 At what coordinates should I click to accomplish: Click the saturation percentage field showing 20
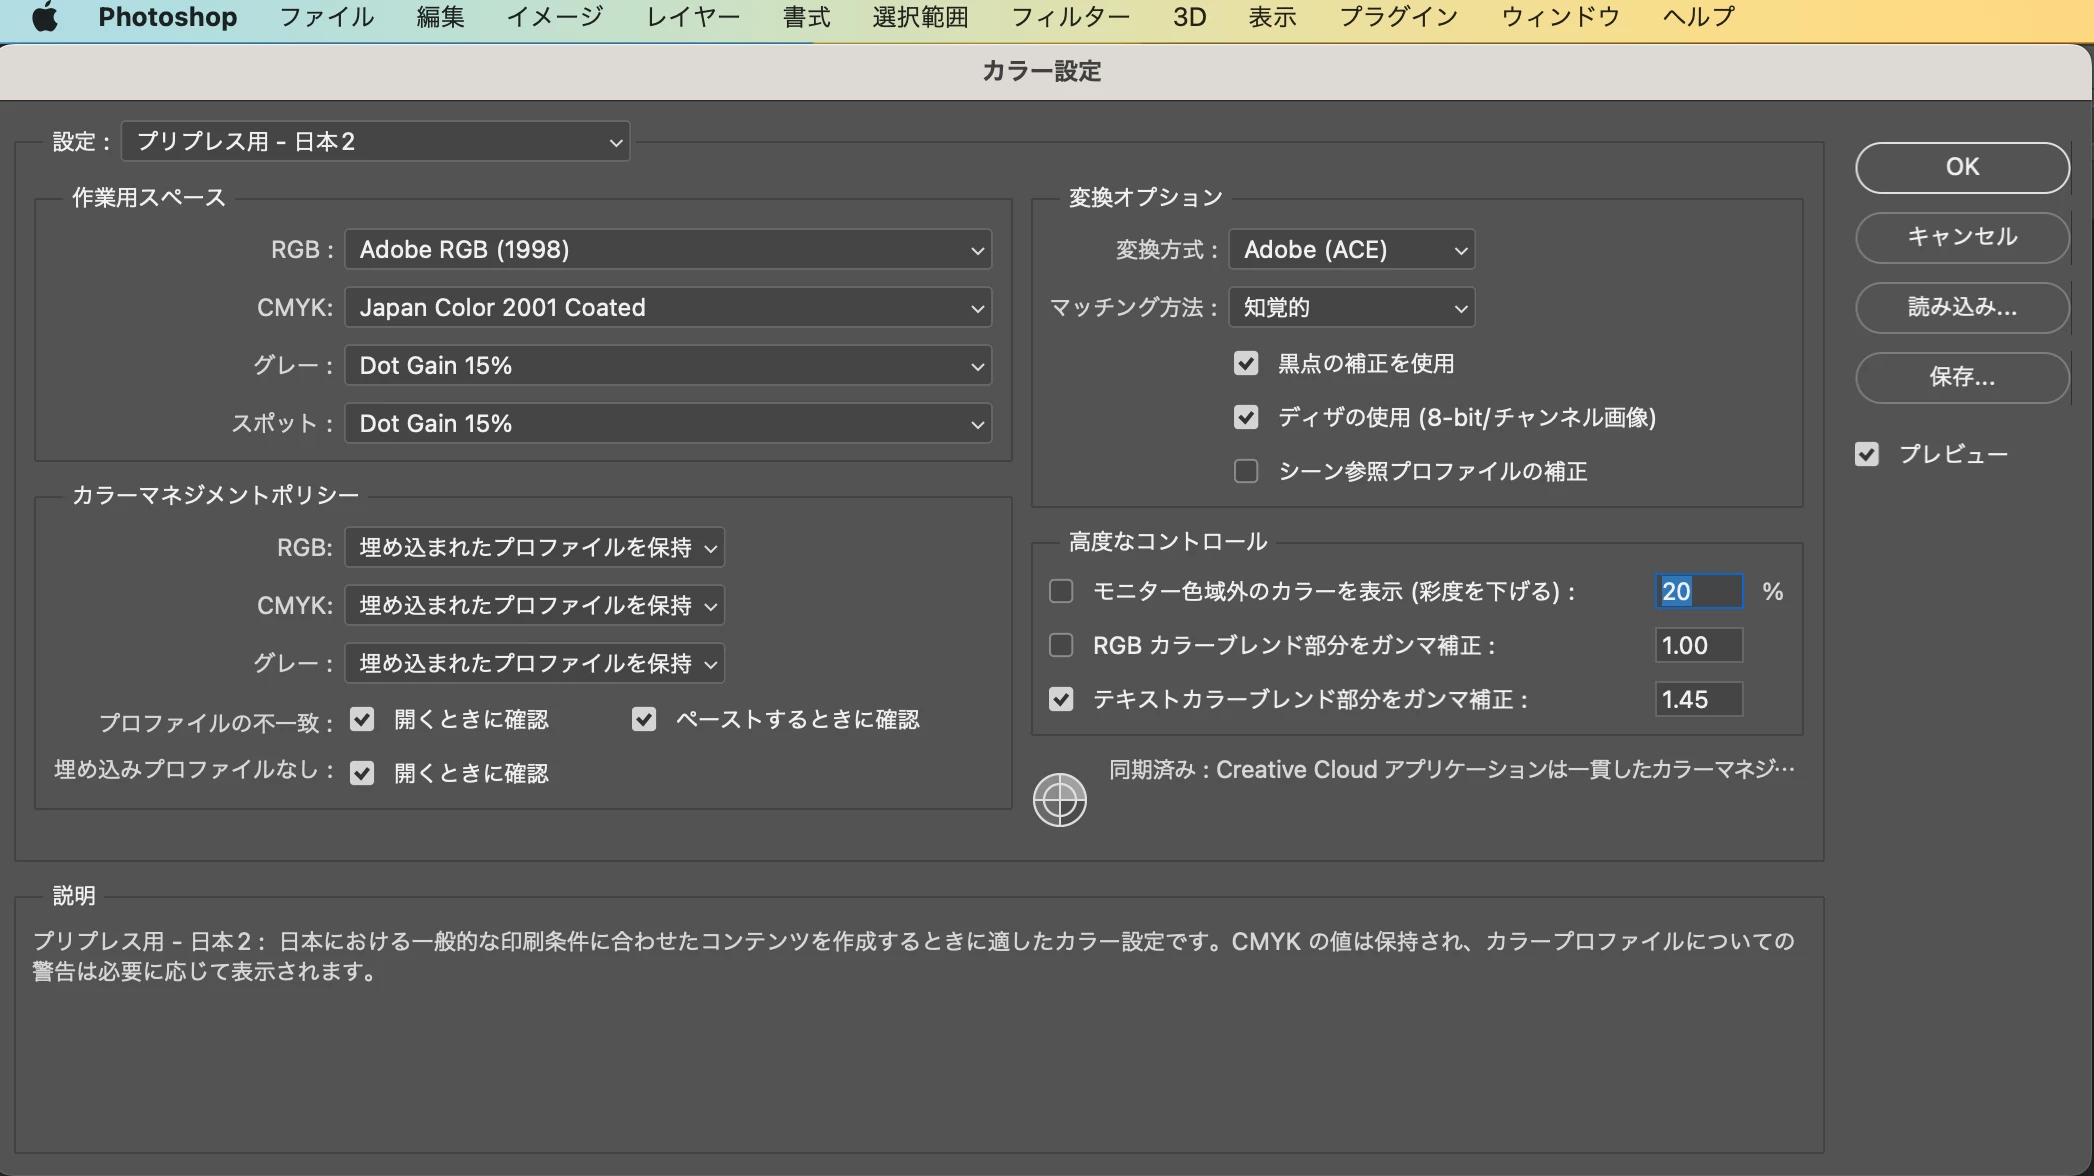[1698, 591]
